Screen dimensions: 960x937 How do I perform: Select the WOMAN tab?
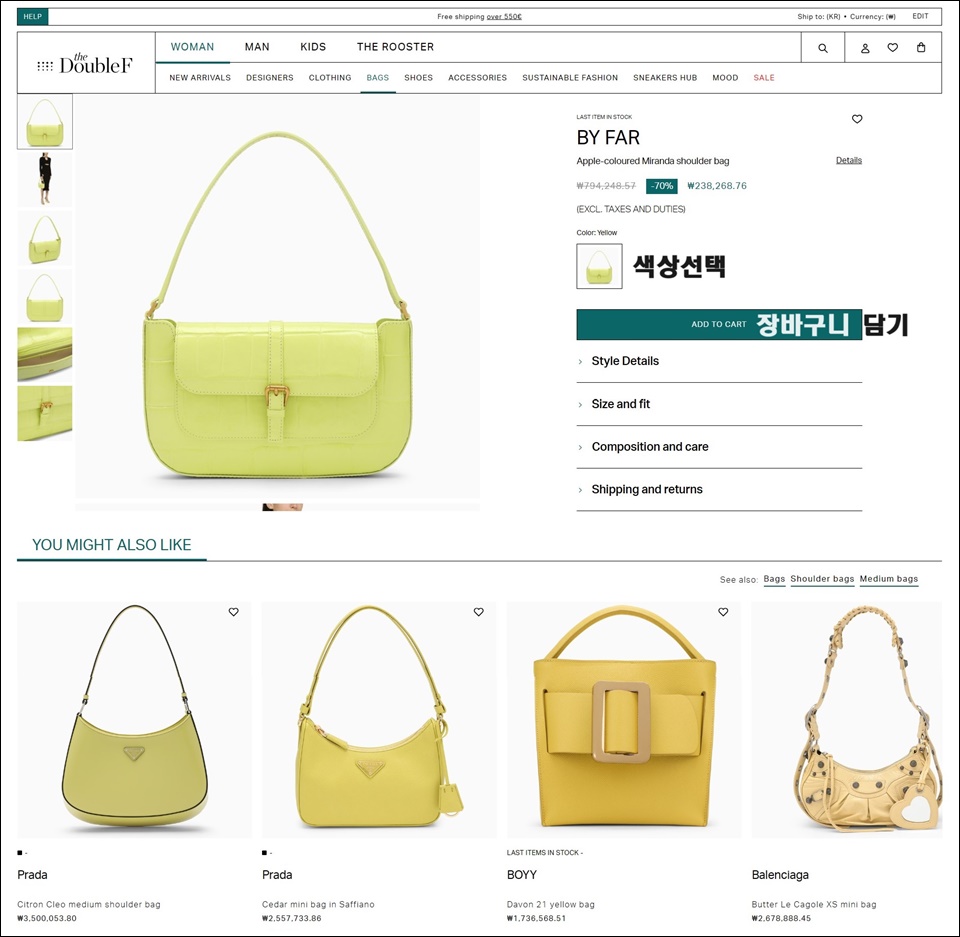(192, 47)
